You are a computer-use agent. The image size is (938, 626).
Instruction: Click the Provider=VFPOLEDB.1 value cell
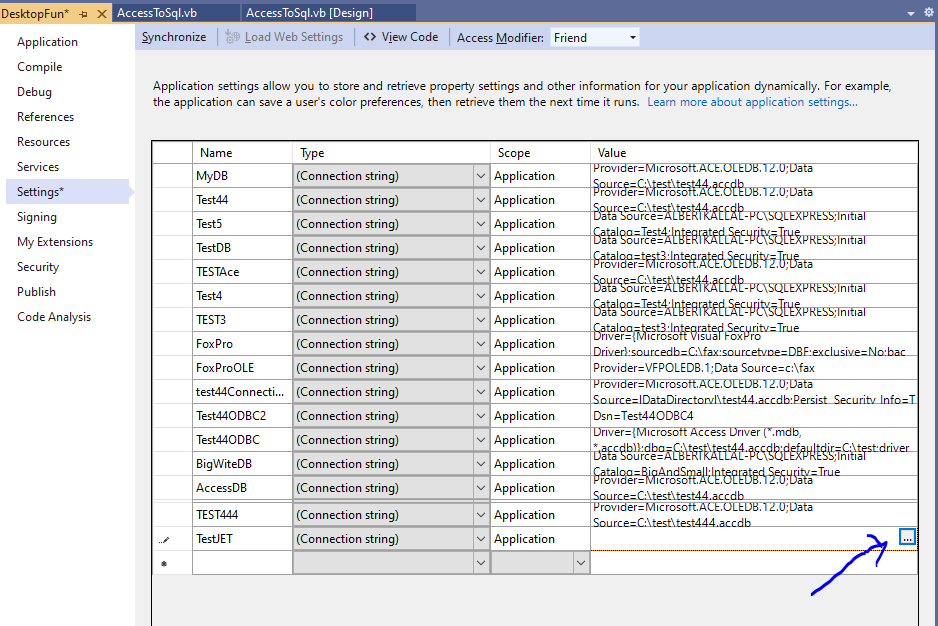[x=754, y=368]
